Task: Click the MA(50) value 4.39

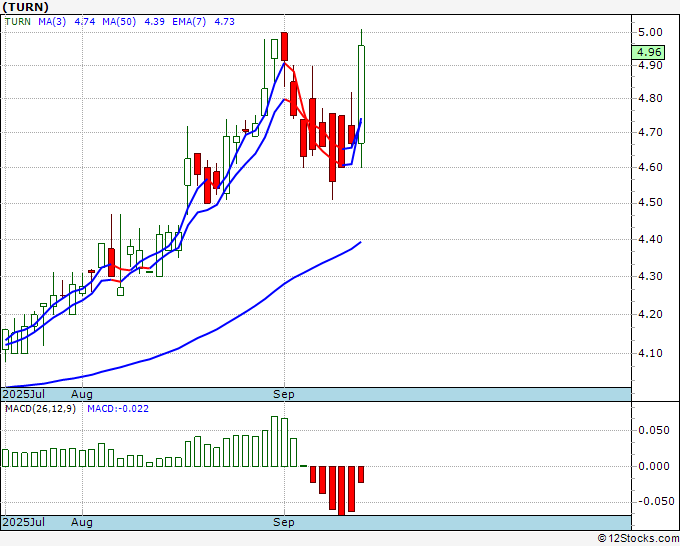Action: [x=154, y=22]
